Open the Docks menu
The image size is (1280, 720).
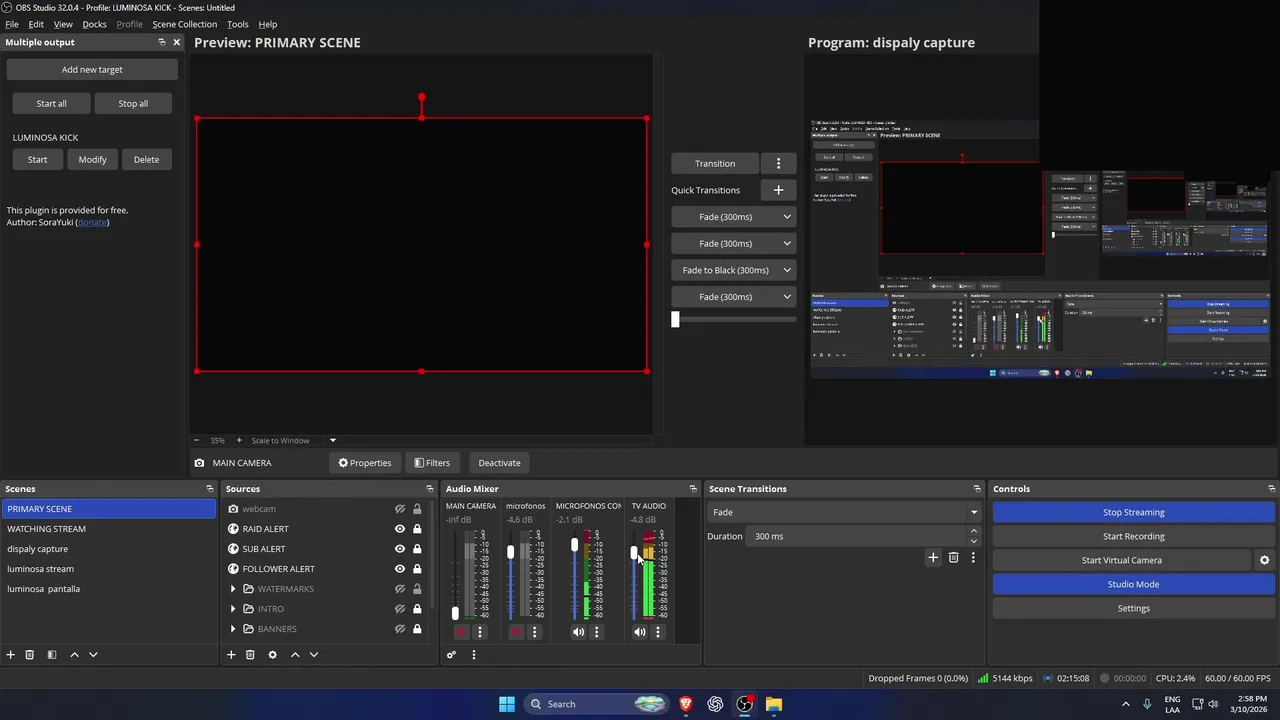point(94,24)
